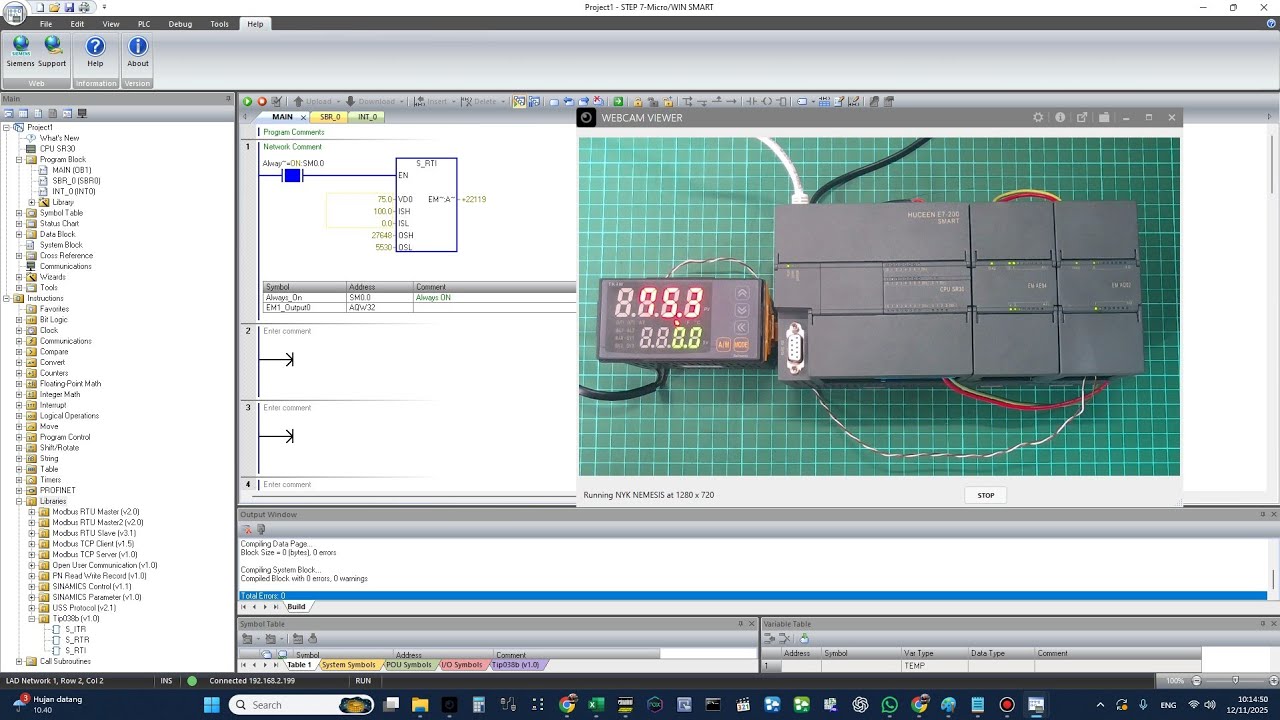This screenshot has width=1280, height=720.
Task: Expand the Wizards tree node
Action: tap(19, 277)
